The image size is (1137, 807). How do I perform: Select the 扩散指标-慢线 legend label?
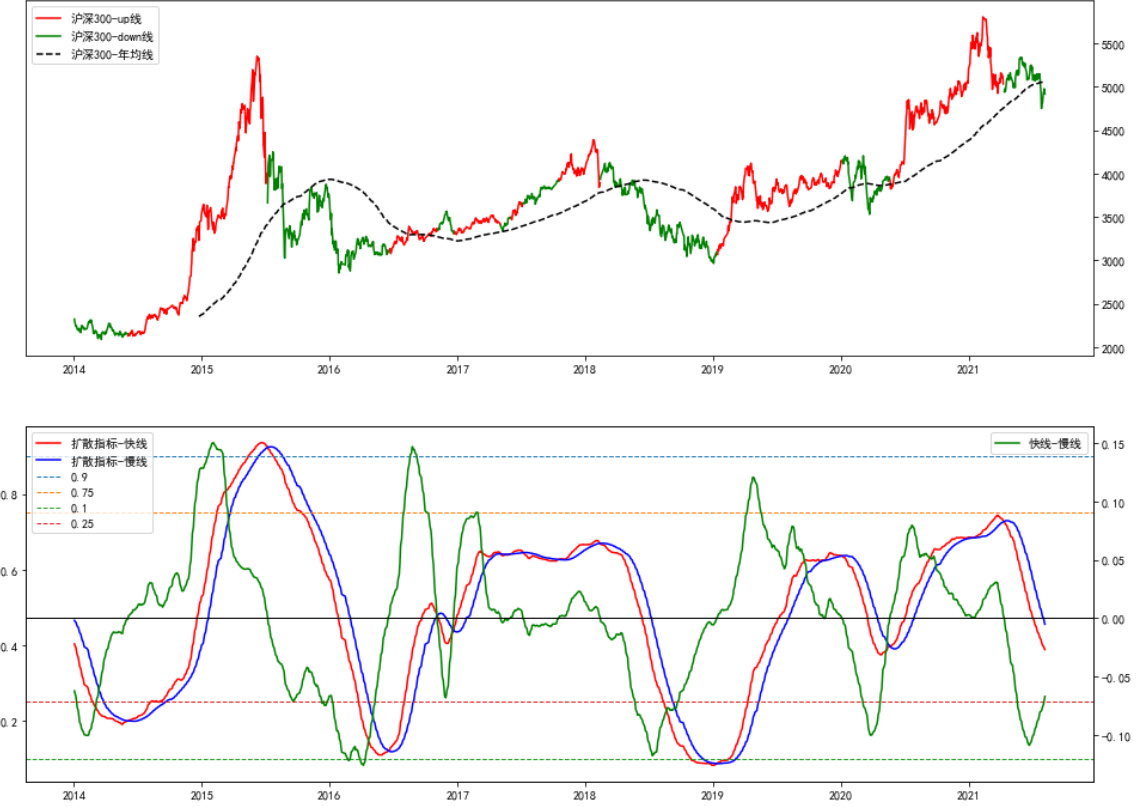(x=109, y=461)
